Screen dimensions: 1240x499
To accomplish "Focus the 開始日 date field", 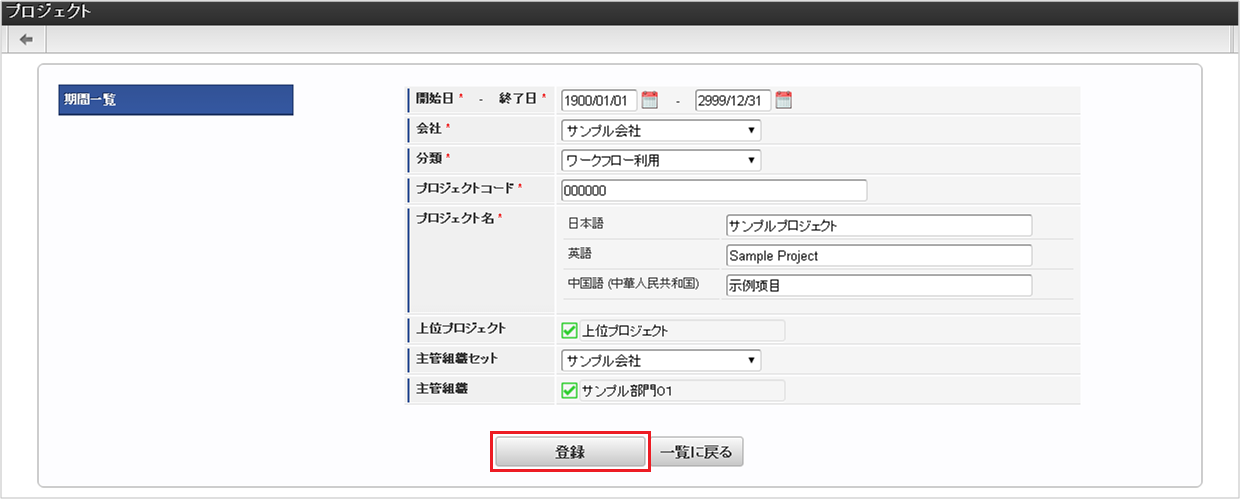I will click(x=598, y=101).
